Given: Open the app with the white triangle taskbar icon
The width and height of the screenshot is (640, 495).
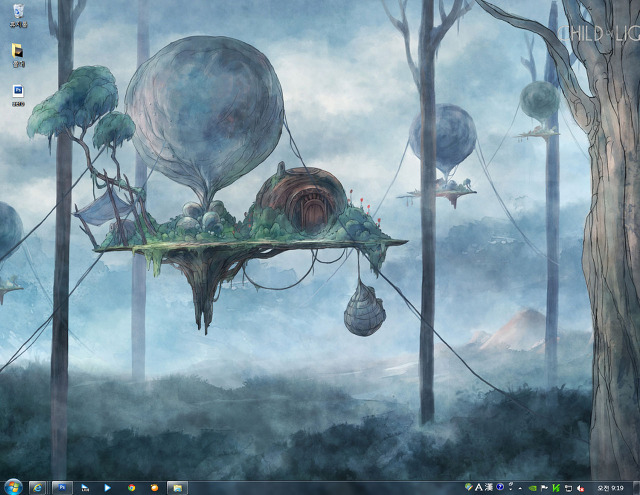Looking at the screenshot, I should (x=85, y=488).
